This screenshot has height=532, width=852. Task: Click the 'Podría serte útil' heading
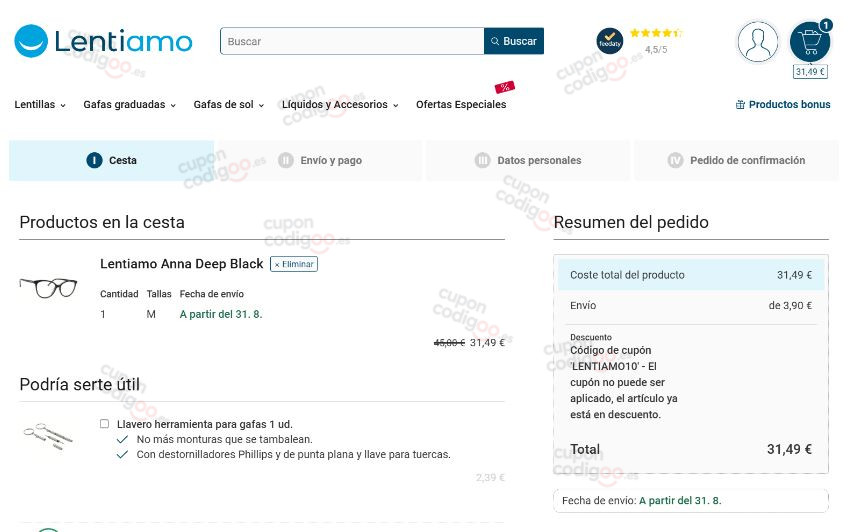pyautogui.click(x=80, y=385)
